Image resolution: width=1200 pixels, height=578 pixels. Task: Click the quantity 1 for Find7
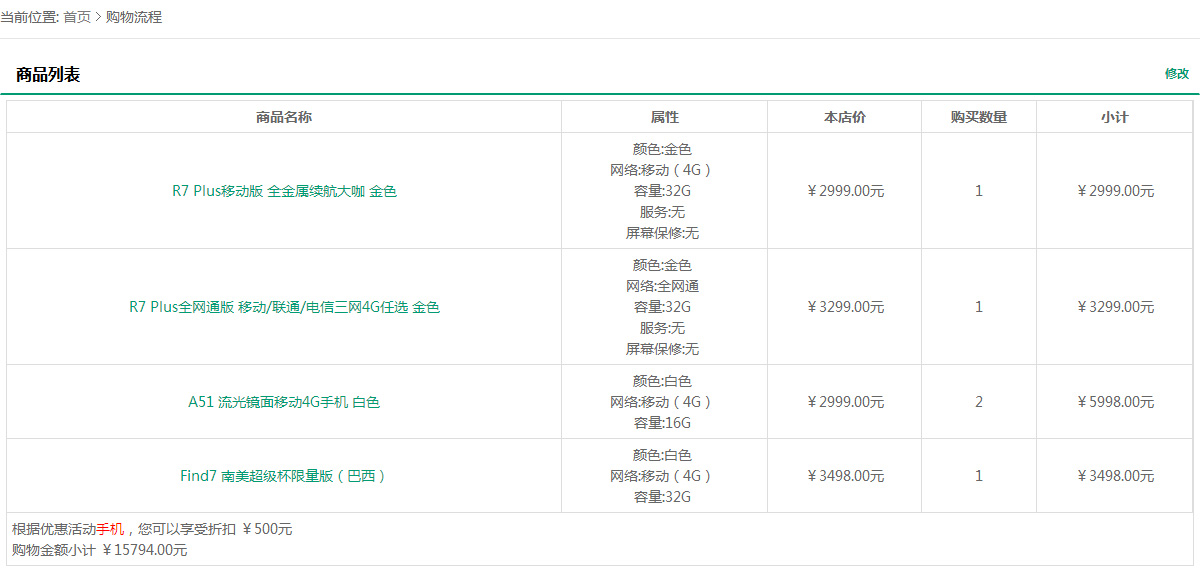(979, 476)
